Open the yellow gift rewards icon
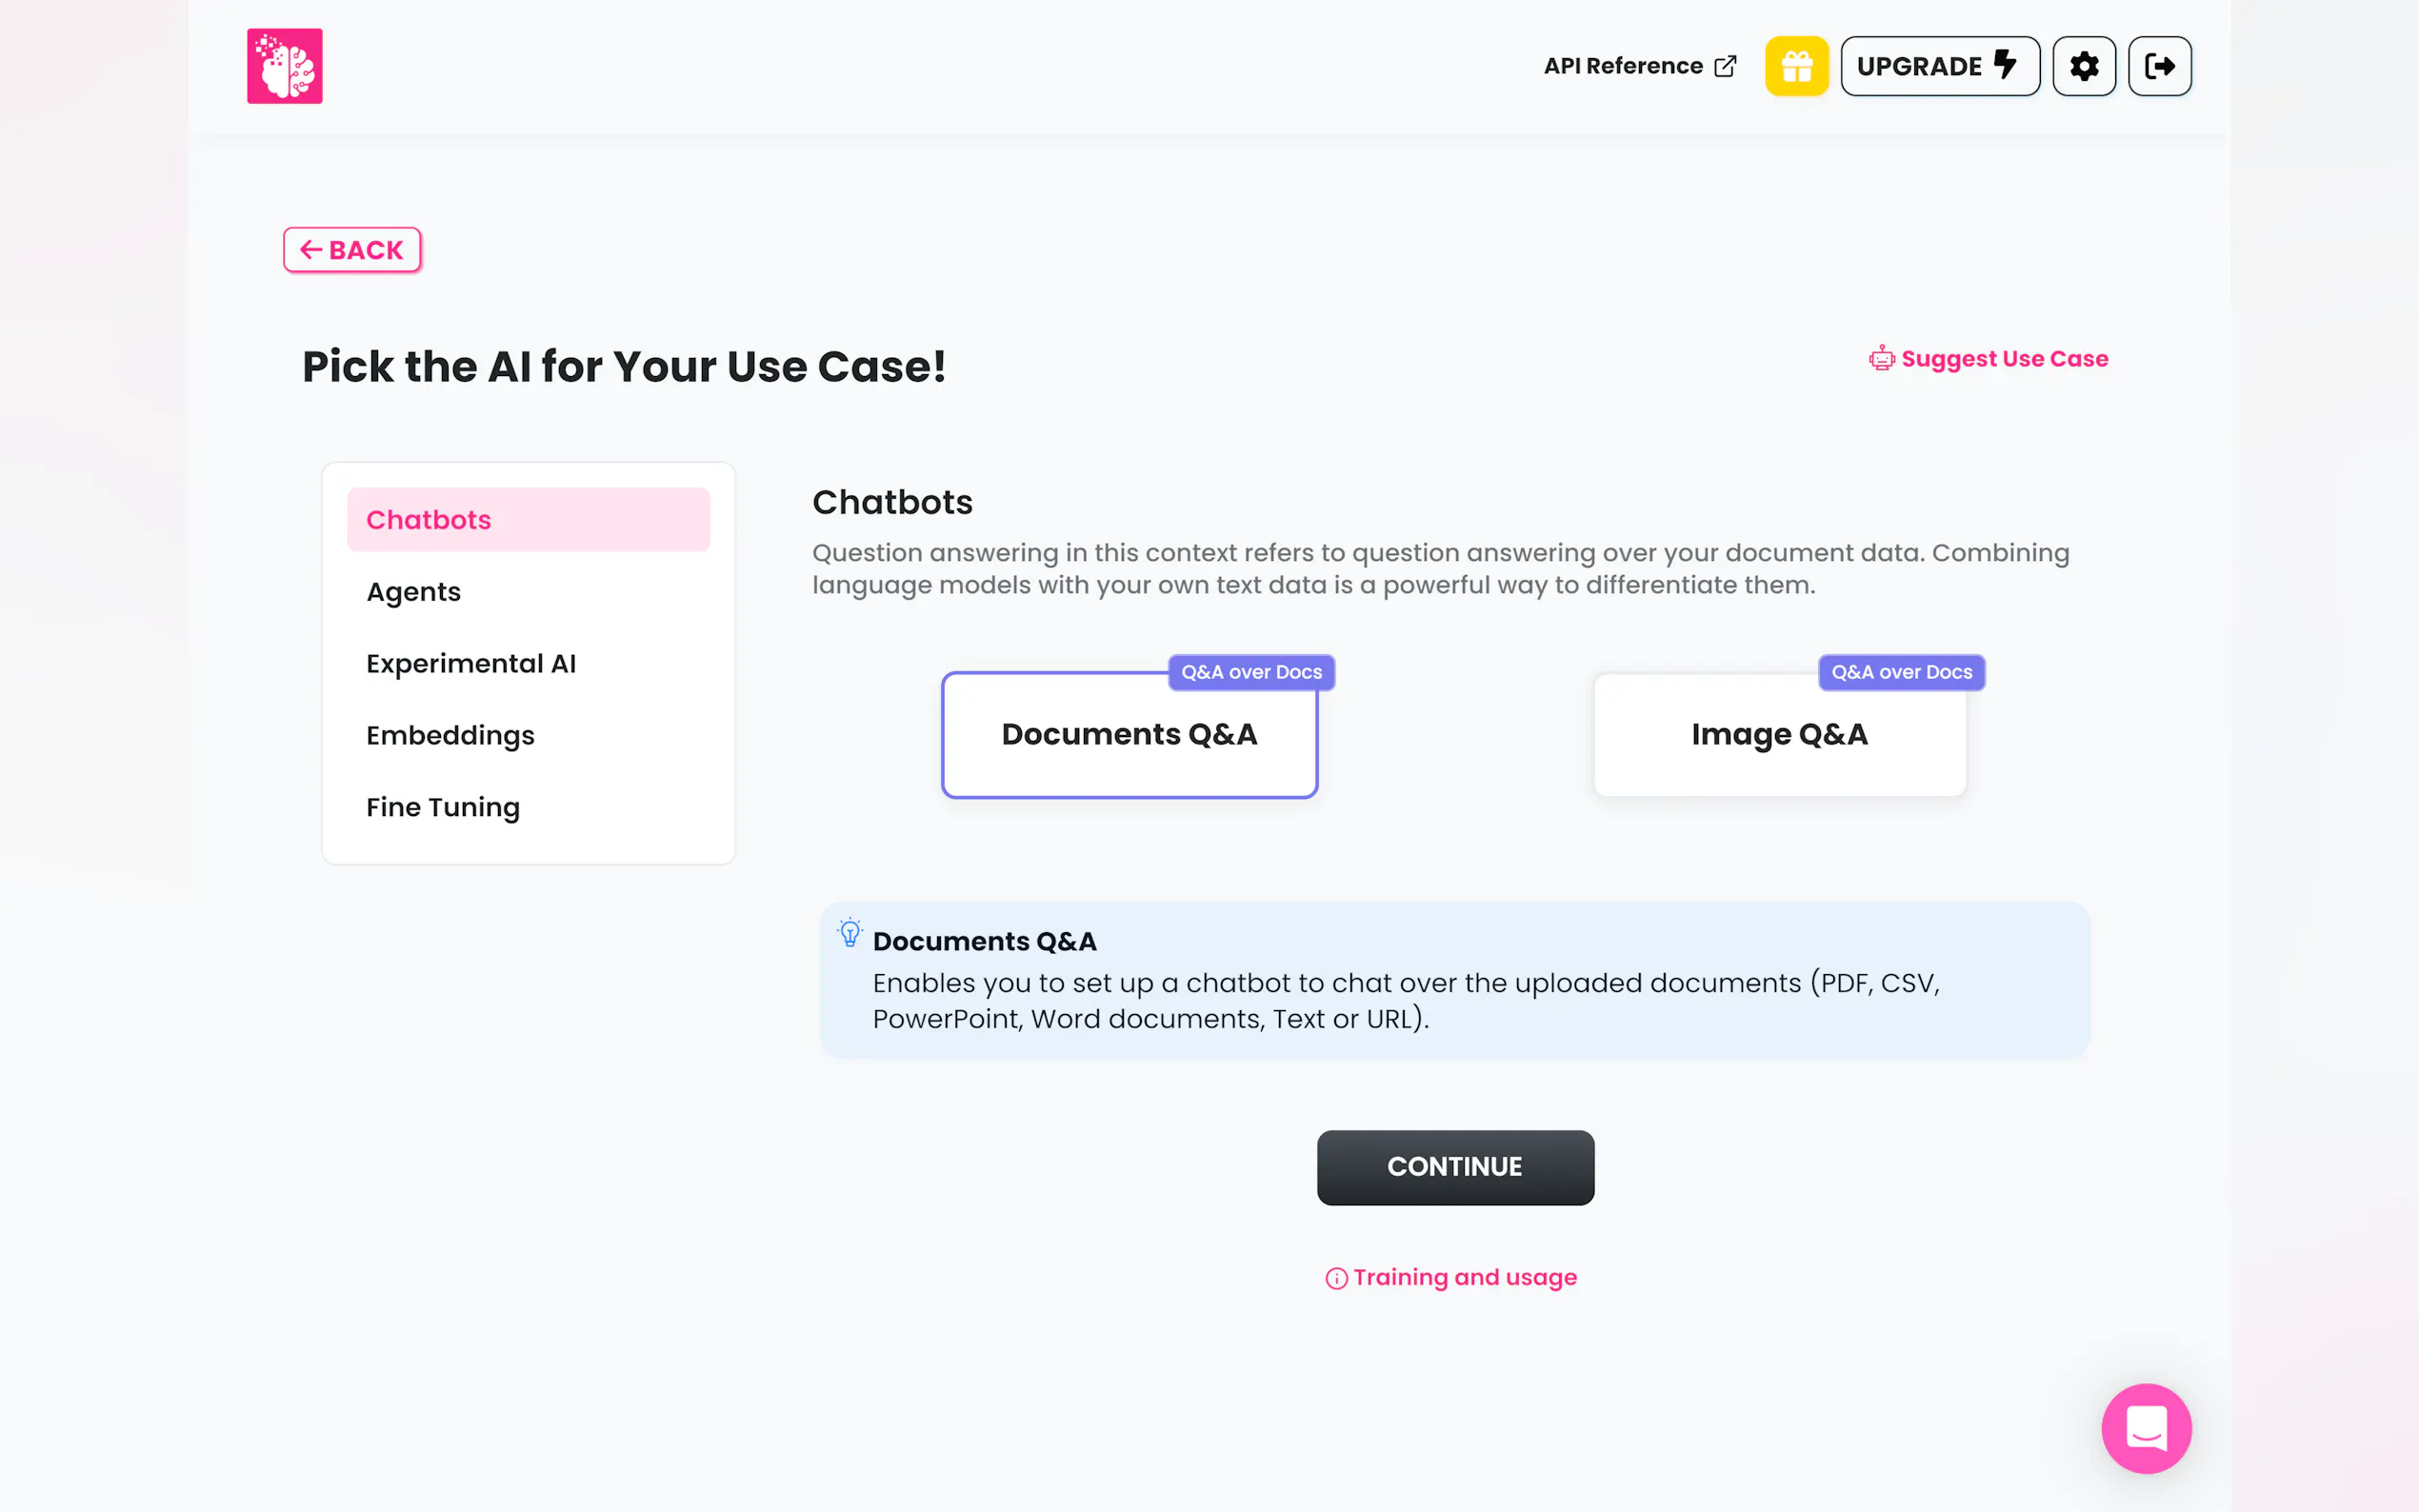This screenshot has height=1512, width=2419. pos(1796,66)
